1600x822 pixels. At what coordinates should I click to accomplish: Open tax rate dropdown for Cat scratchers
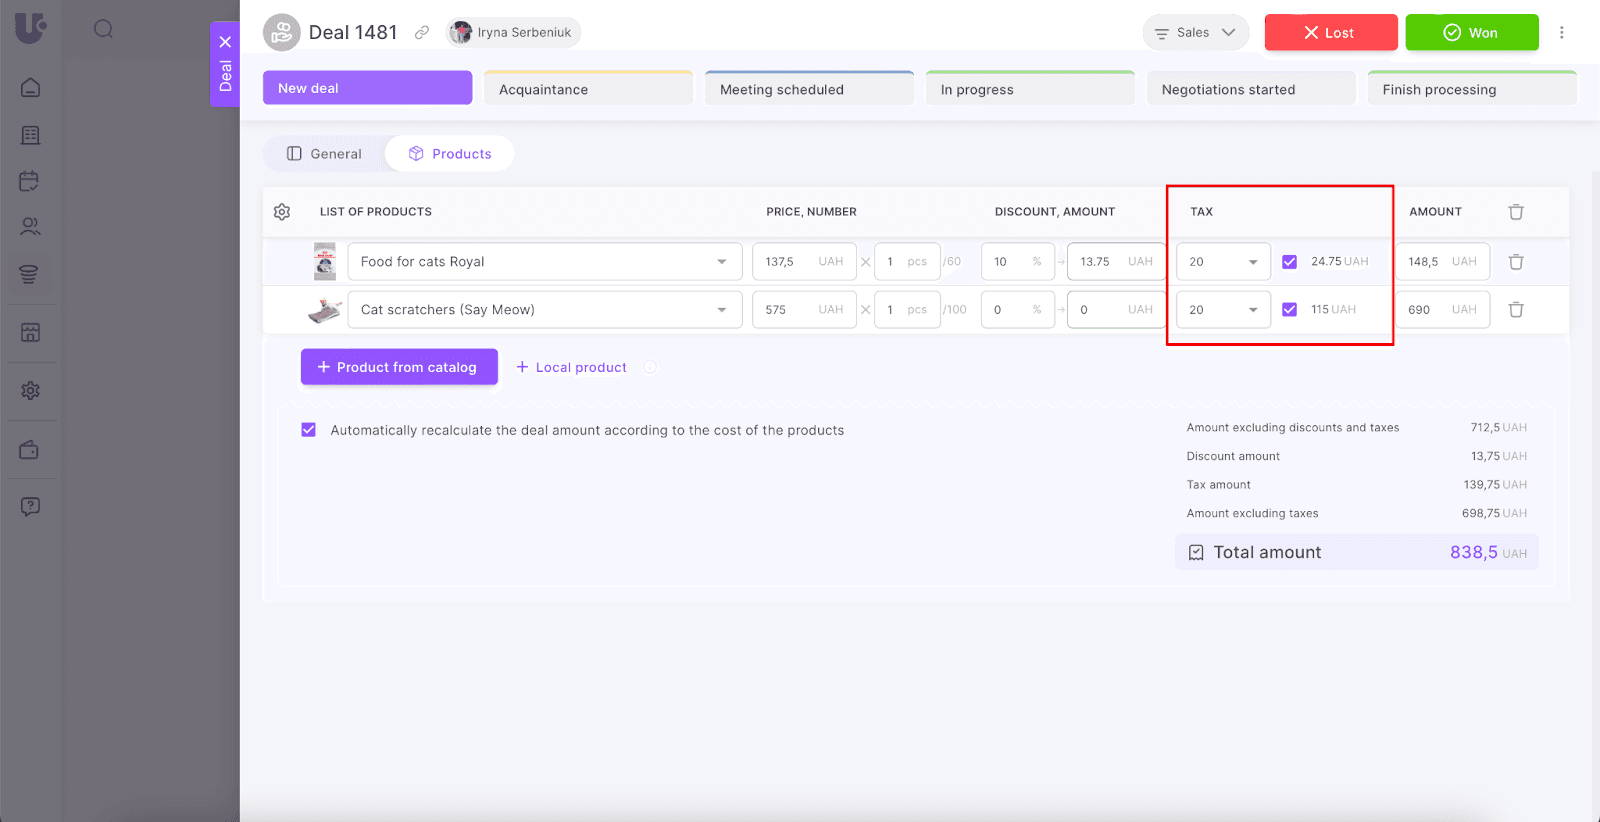(x=1252, y=310)
